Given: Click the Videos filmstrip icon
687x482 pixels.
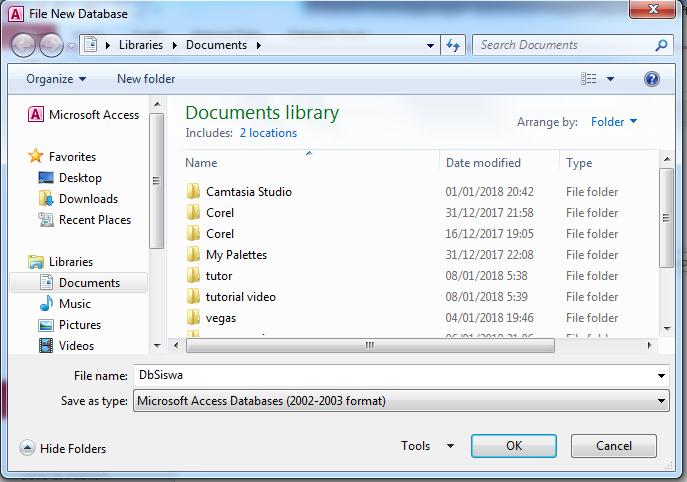Looking at the screenshot, I should (46, 345).
